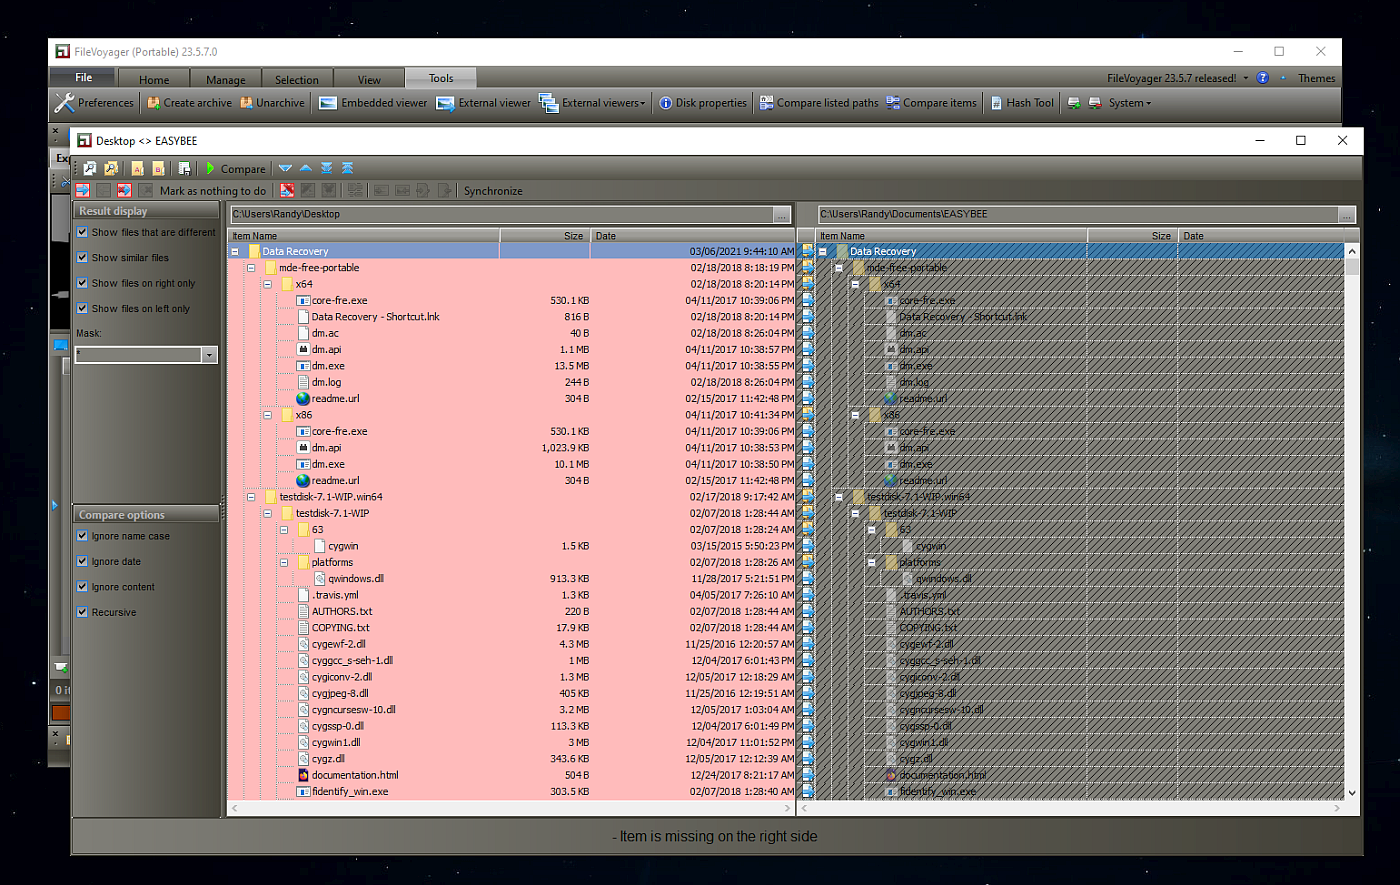Open Preferences from the Tools ribbon

[x=94, y=103]
